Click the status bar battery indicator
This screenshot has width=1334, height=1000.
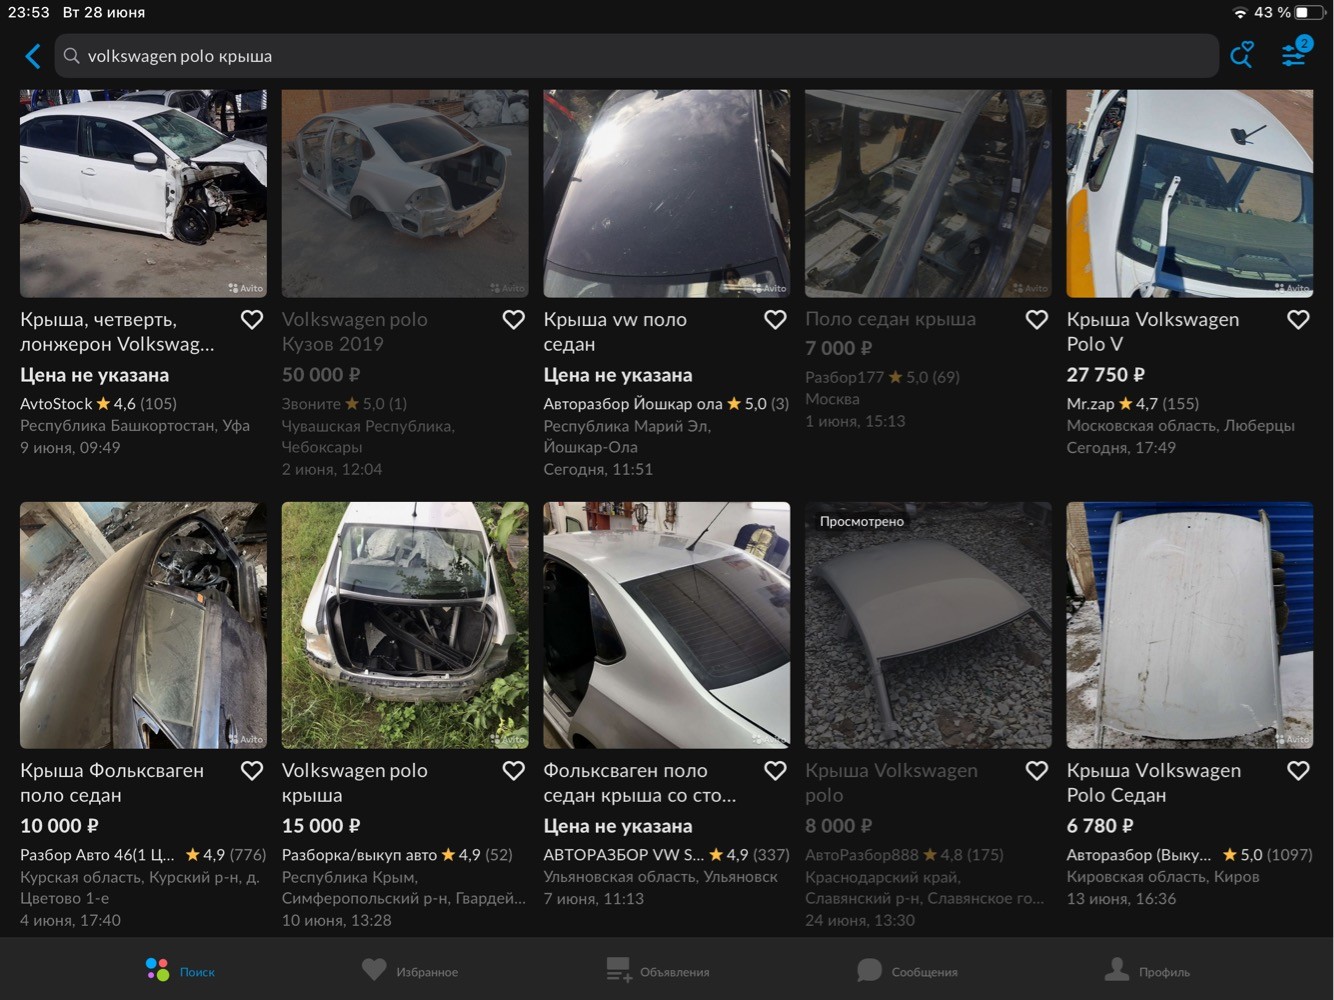(1308, 12)
